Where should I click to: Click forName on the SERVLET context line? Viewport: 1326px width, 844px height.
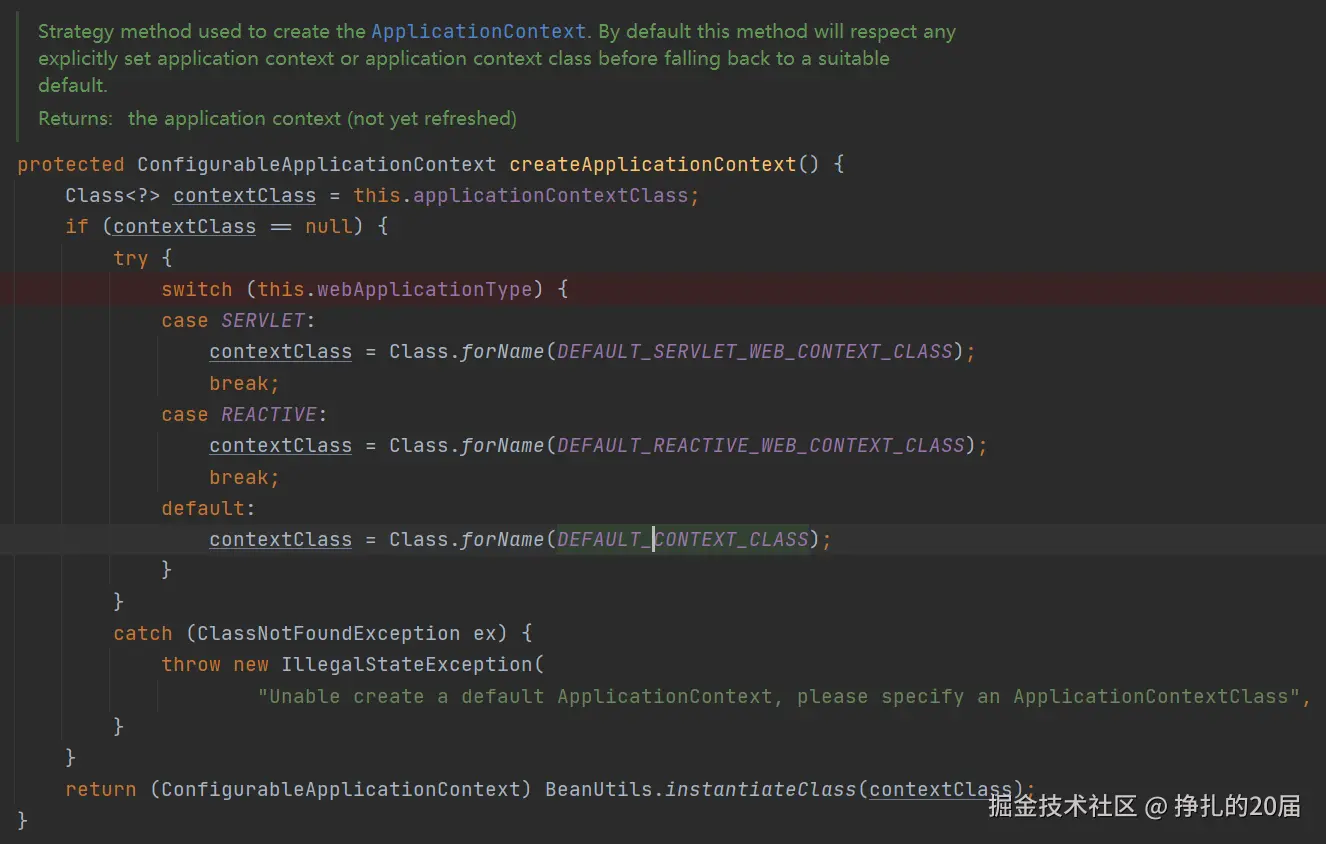(x=503, y=352)
